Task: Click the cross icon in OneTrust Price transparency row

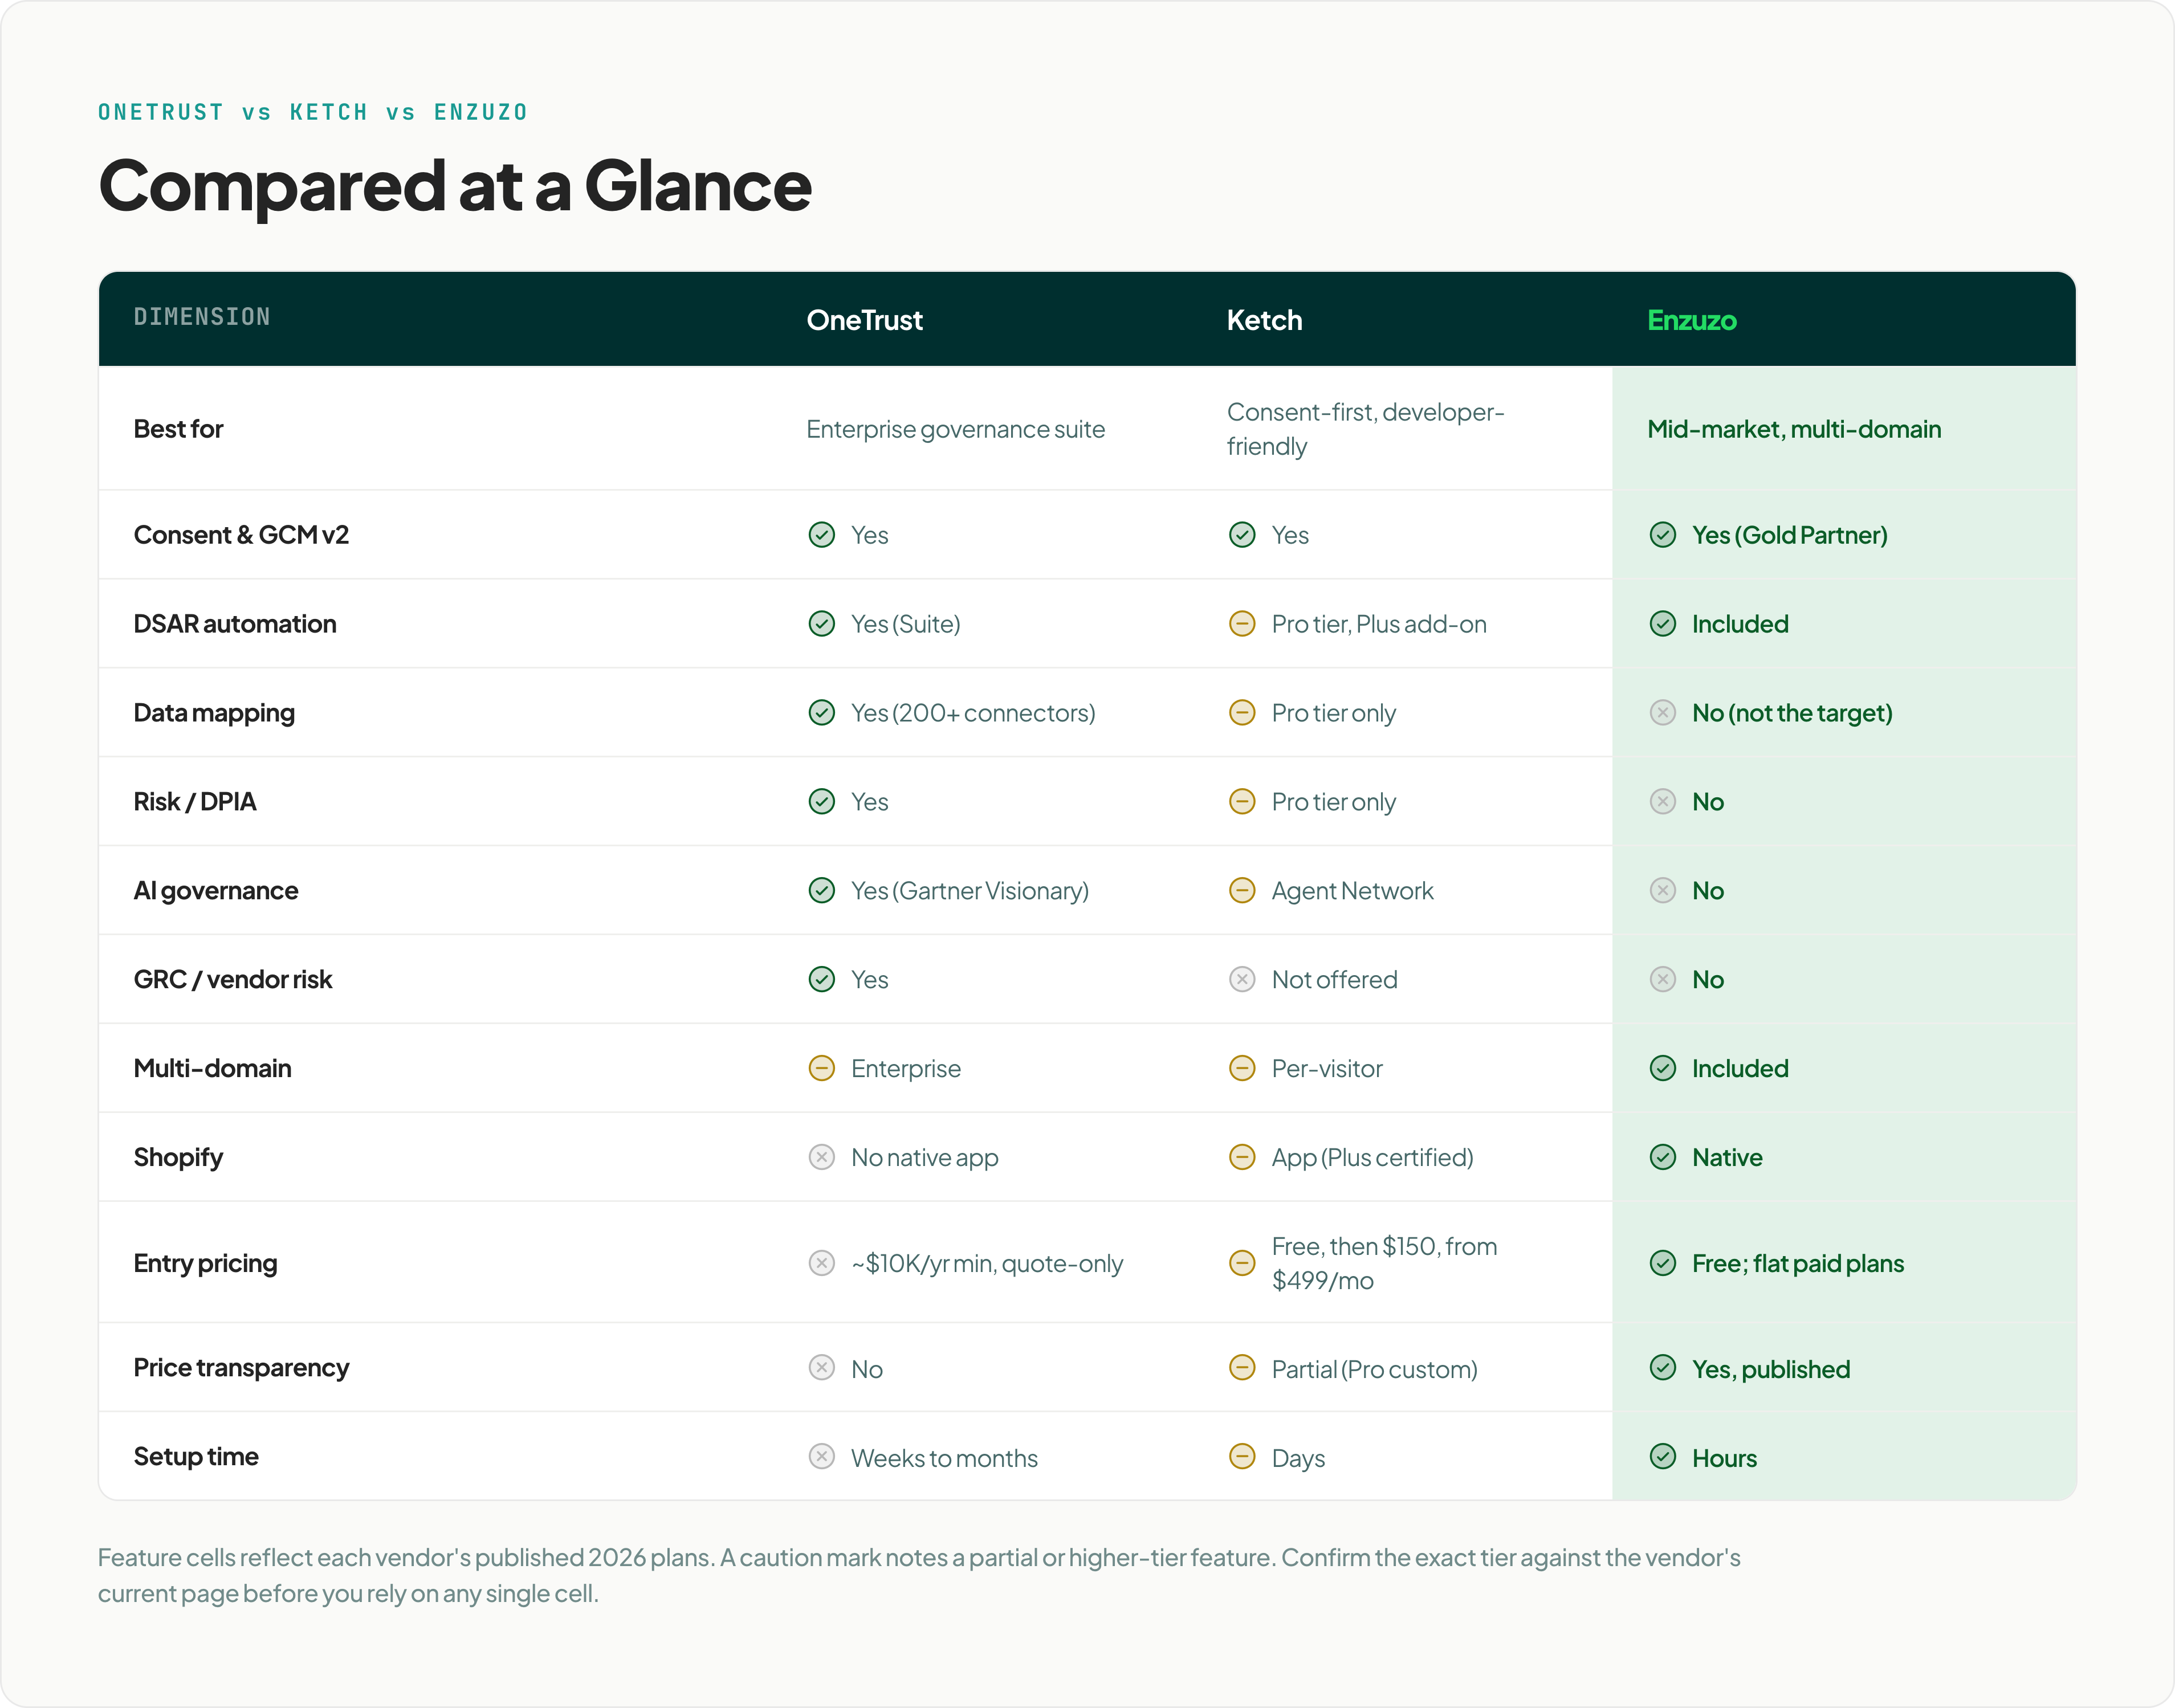Action: pos(821,1368)
